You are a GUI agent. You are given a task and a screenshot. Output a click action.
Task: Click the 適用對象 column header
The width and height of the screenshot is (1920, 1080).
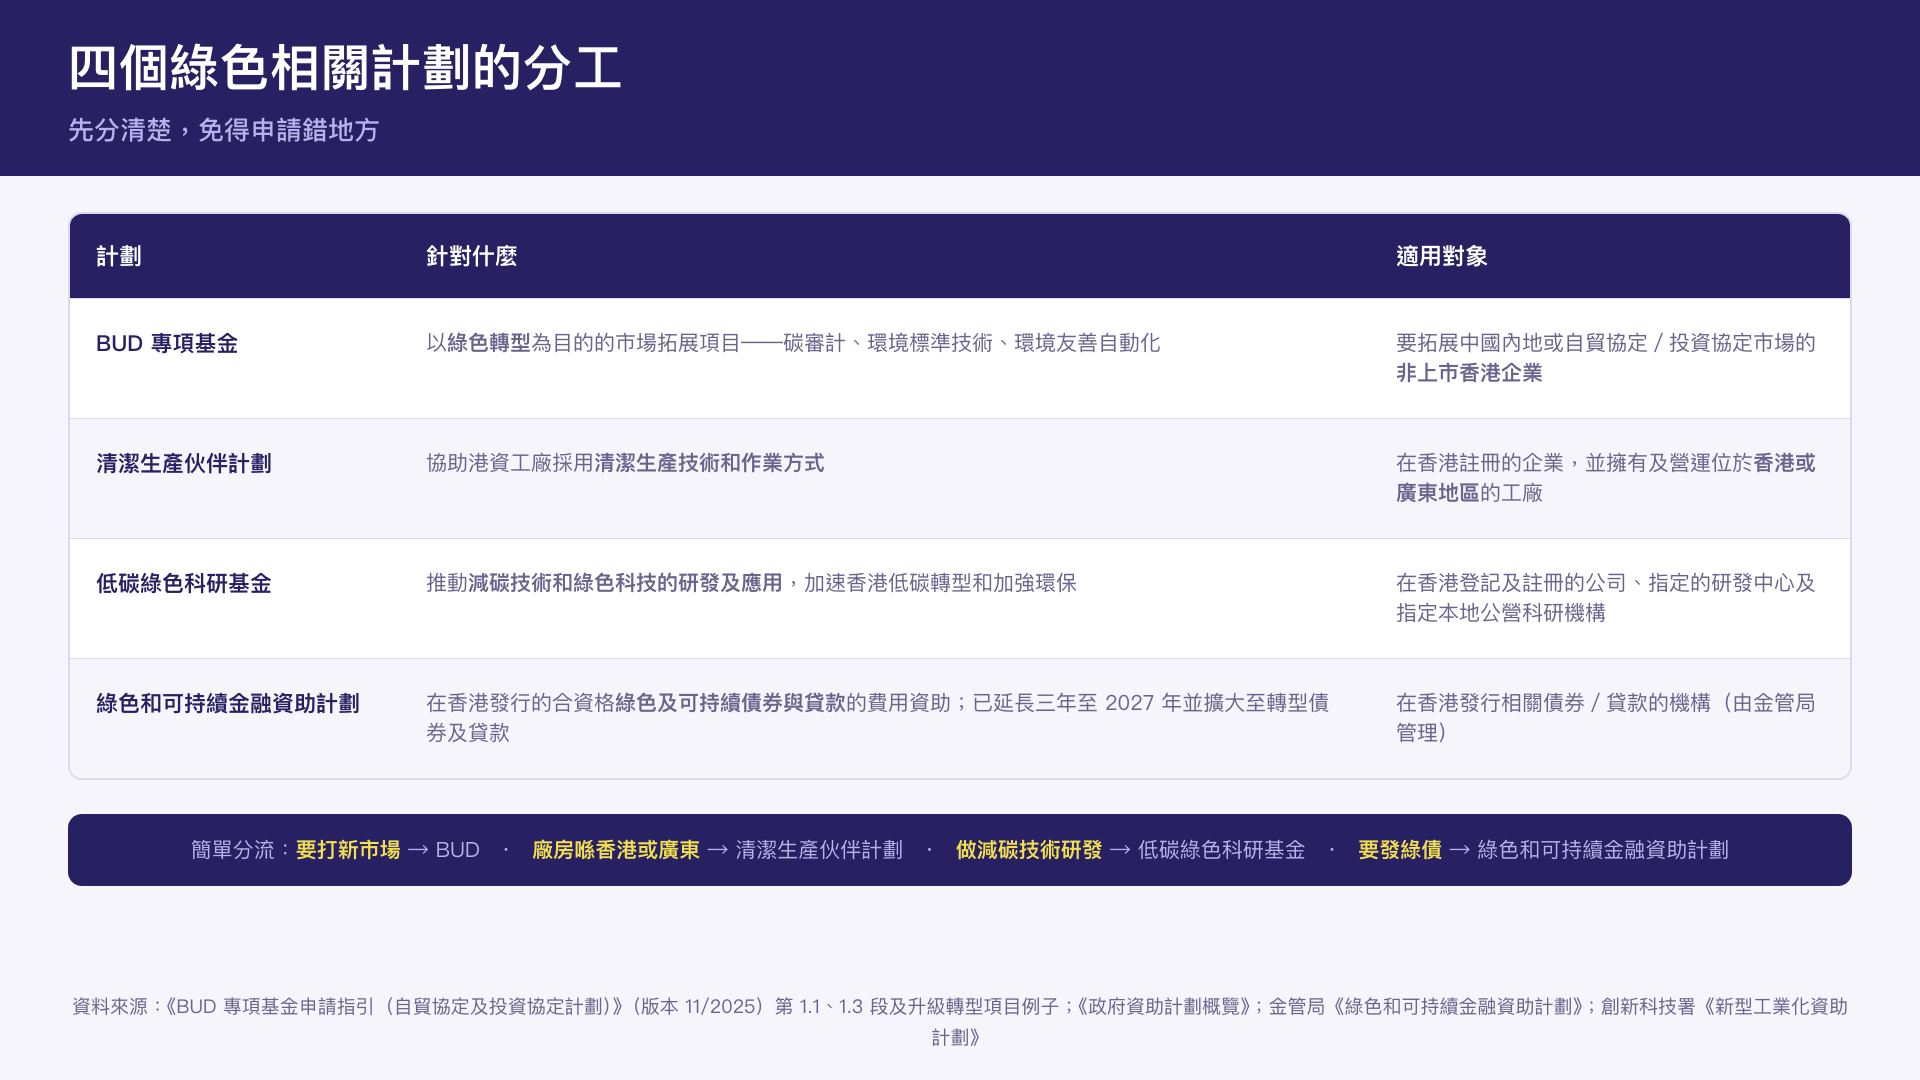click(x=1442, y=256)
